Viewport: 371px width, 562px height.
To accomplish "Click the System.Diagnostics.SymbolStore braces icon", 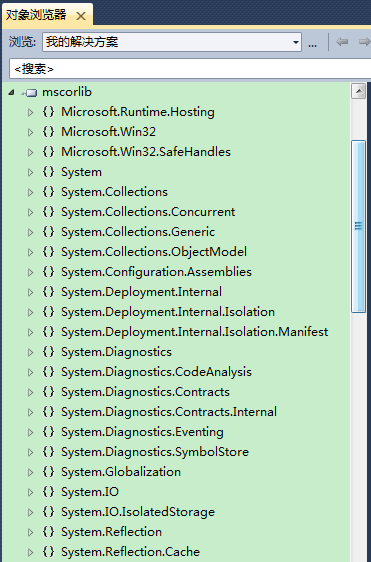I will [x=48, y=452].
